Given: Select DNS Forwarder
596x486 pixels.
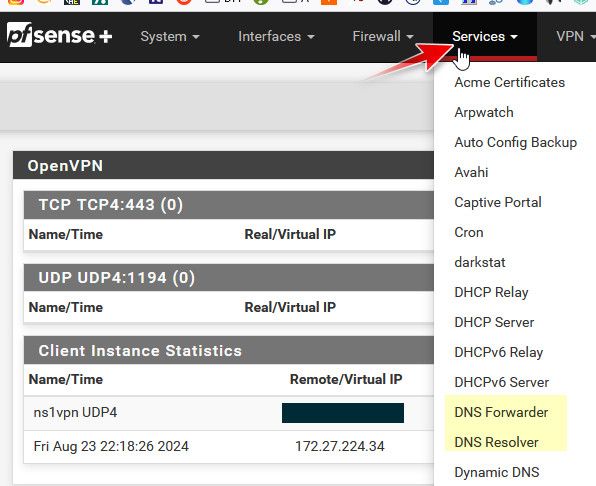Looking at the screenshot, I should 501,413.
